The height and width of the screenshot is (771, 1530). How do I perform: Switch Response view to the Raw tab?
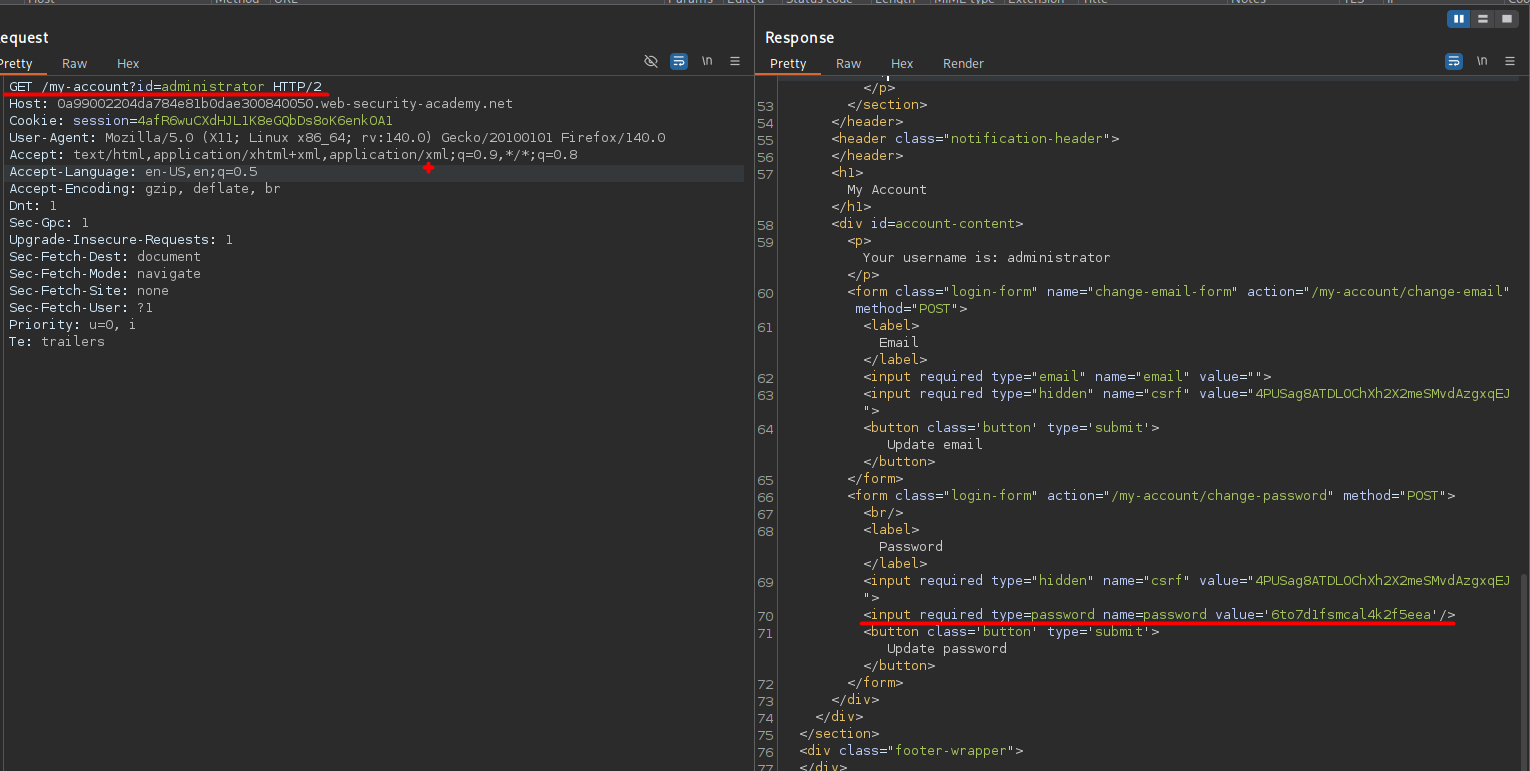(x=848, y=63)
